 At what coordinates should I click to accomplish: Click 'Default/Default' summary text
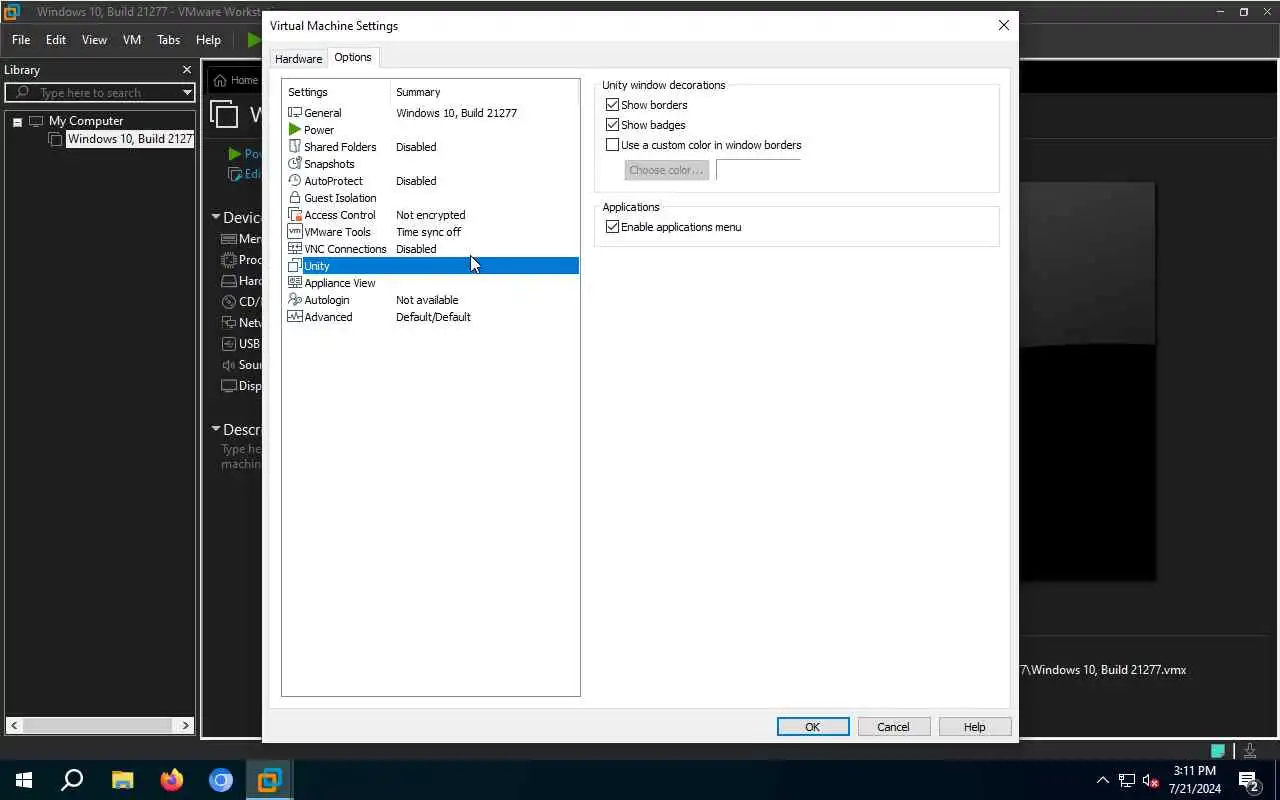pyautogui.click(x=433, y=317)
